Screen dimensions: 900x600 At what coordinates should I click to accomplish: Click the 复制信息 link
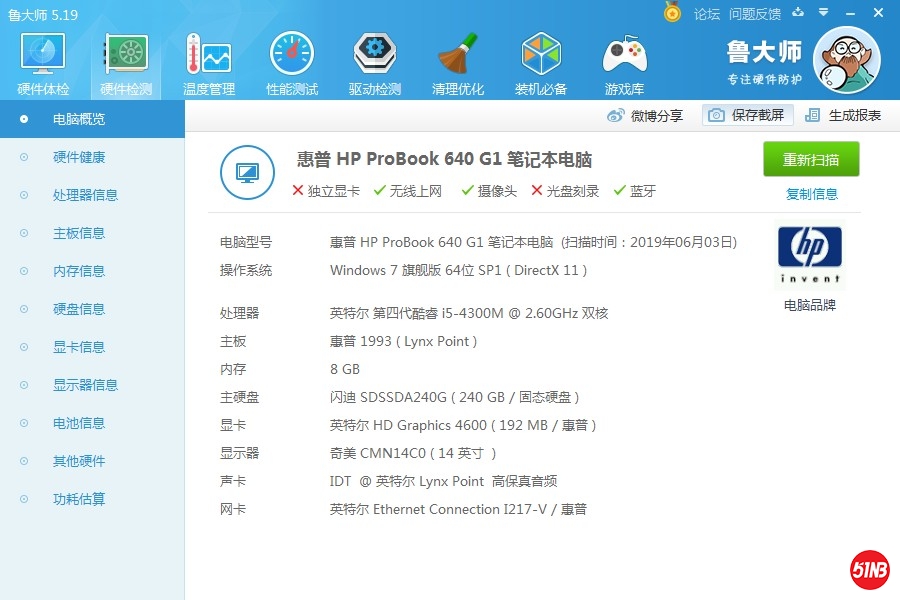812,194
